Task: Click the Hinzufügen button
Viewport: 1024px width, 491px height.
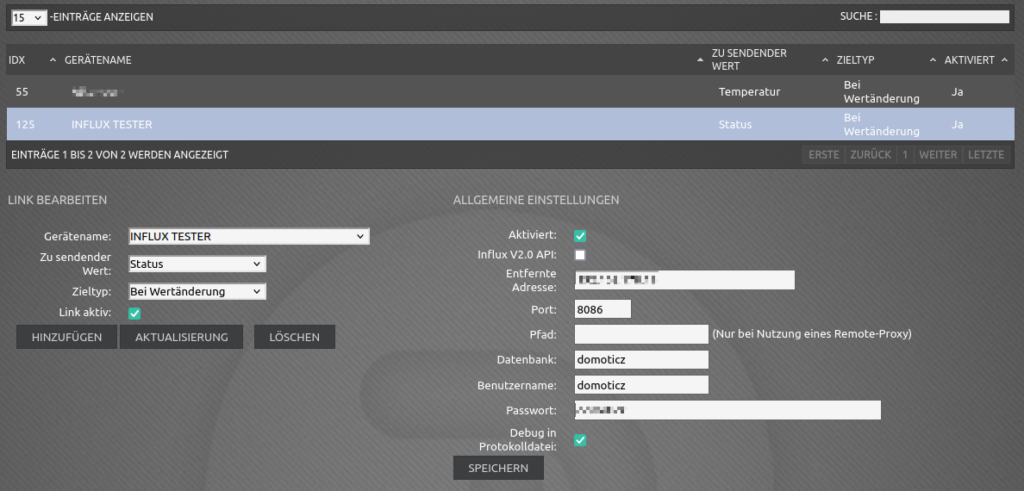Action: (67, 337)
